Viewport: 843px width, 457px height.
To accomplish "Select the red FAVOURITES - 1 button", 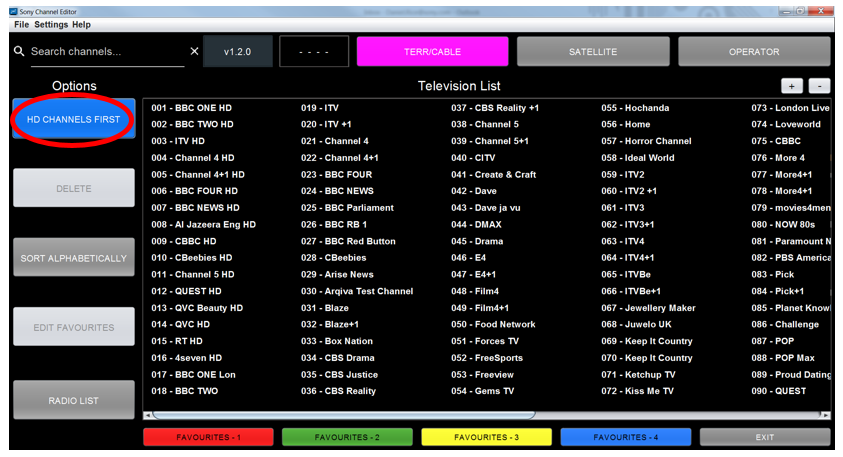I will point(208,437).
